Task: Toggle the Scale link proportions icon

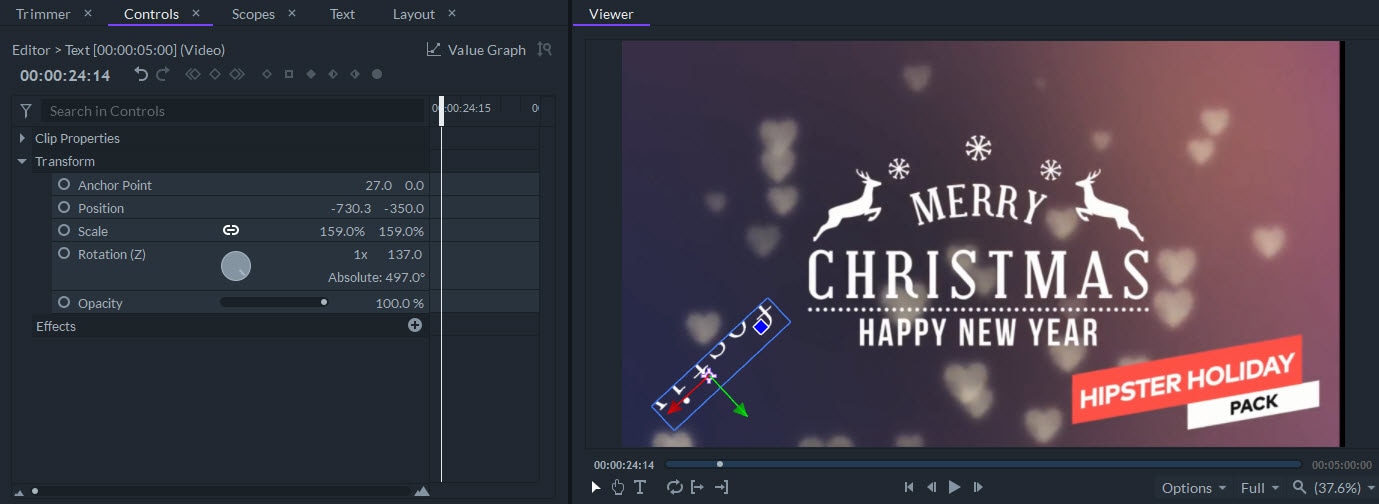Action: pos(231,230)
